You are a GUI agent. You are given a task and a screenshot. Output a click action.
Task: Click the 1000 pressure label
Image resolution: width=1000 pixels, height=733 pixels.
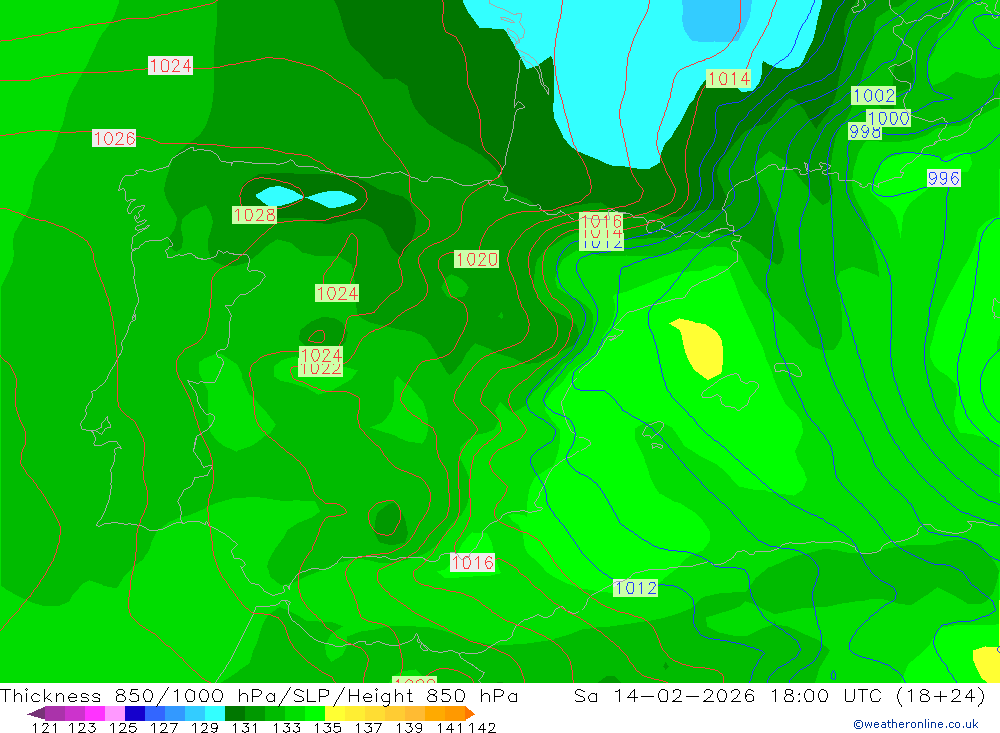coord(888,118)
